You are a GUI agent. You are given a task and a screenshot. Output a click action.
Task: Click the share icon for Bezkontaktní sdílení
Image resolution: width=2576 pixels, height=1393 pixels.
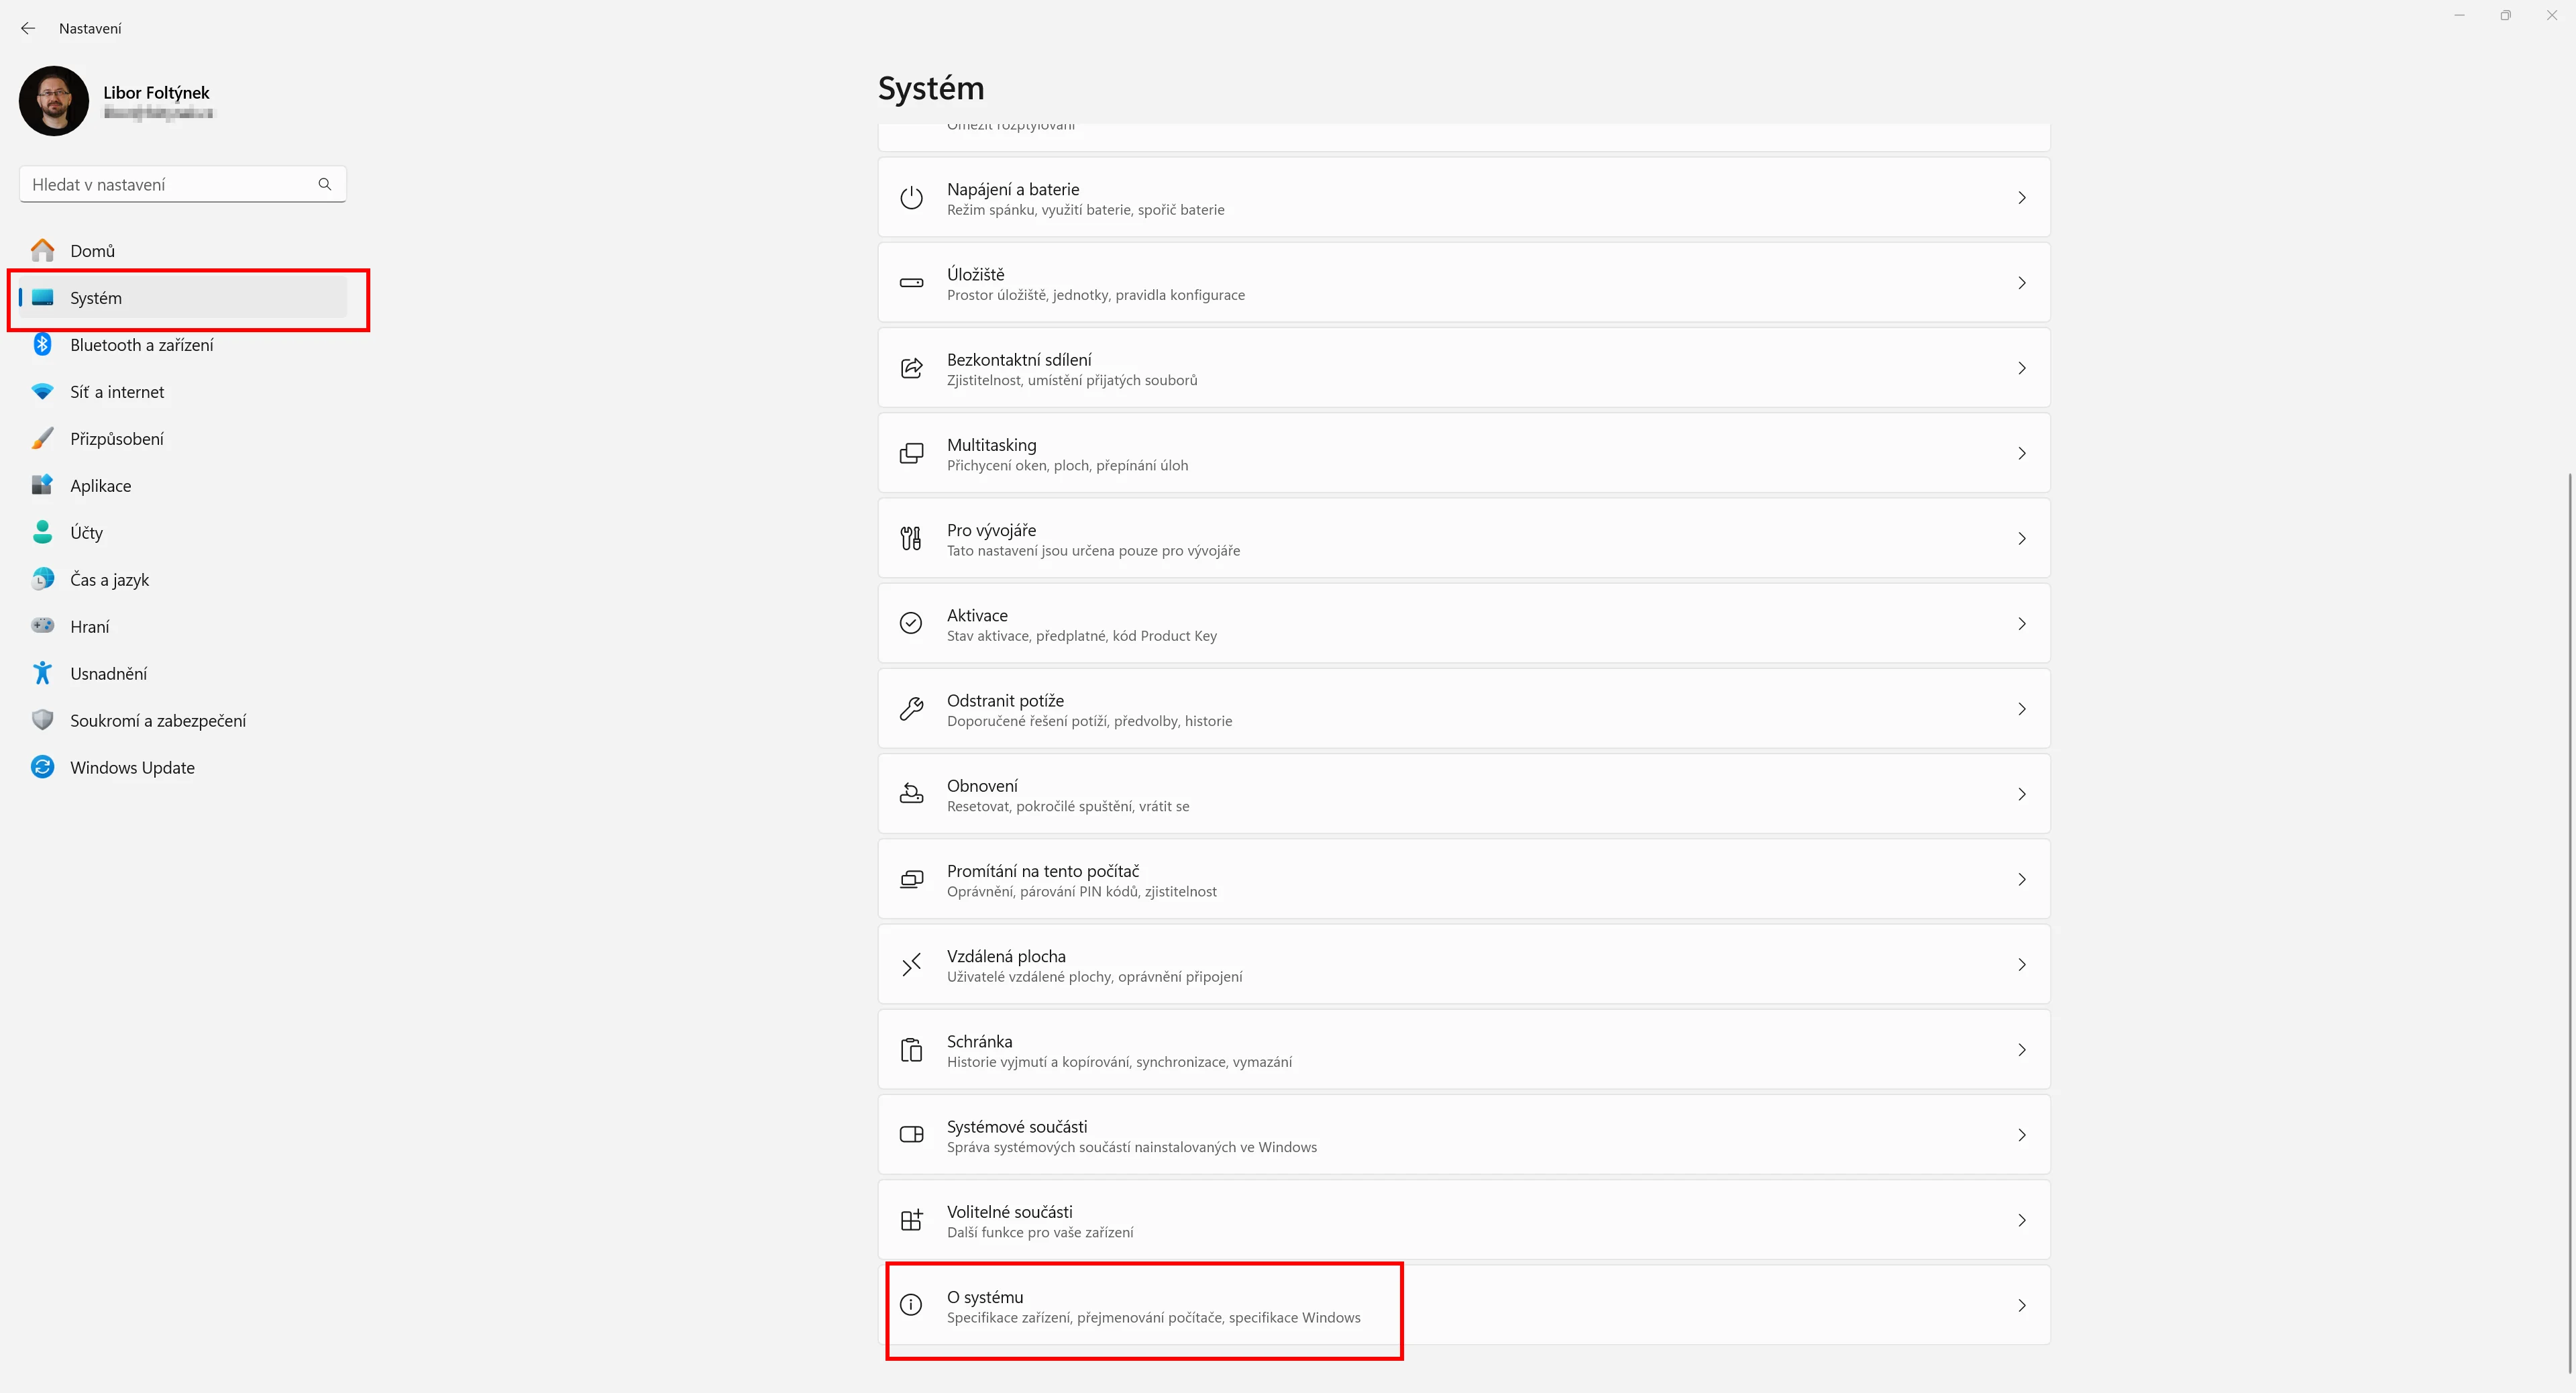coord(911,368)
